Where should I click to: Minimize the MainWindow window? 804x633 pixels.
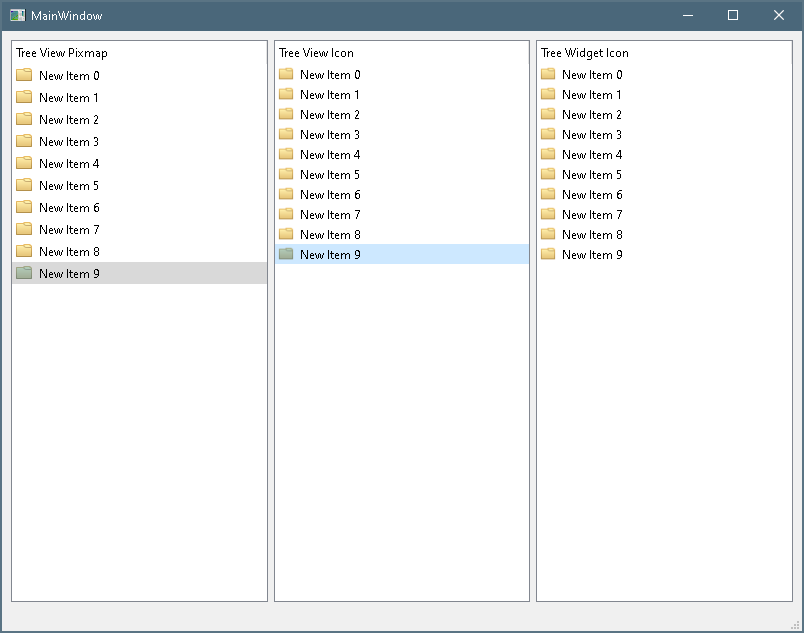click(x=688, y=15)
